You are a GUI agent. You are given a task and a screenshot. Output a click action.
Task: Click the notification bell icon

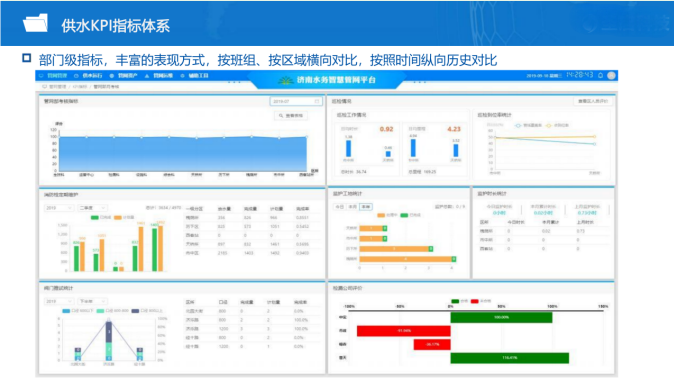pyautogui.click(x=600, y=75)
